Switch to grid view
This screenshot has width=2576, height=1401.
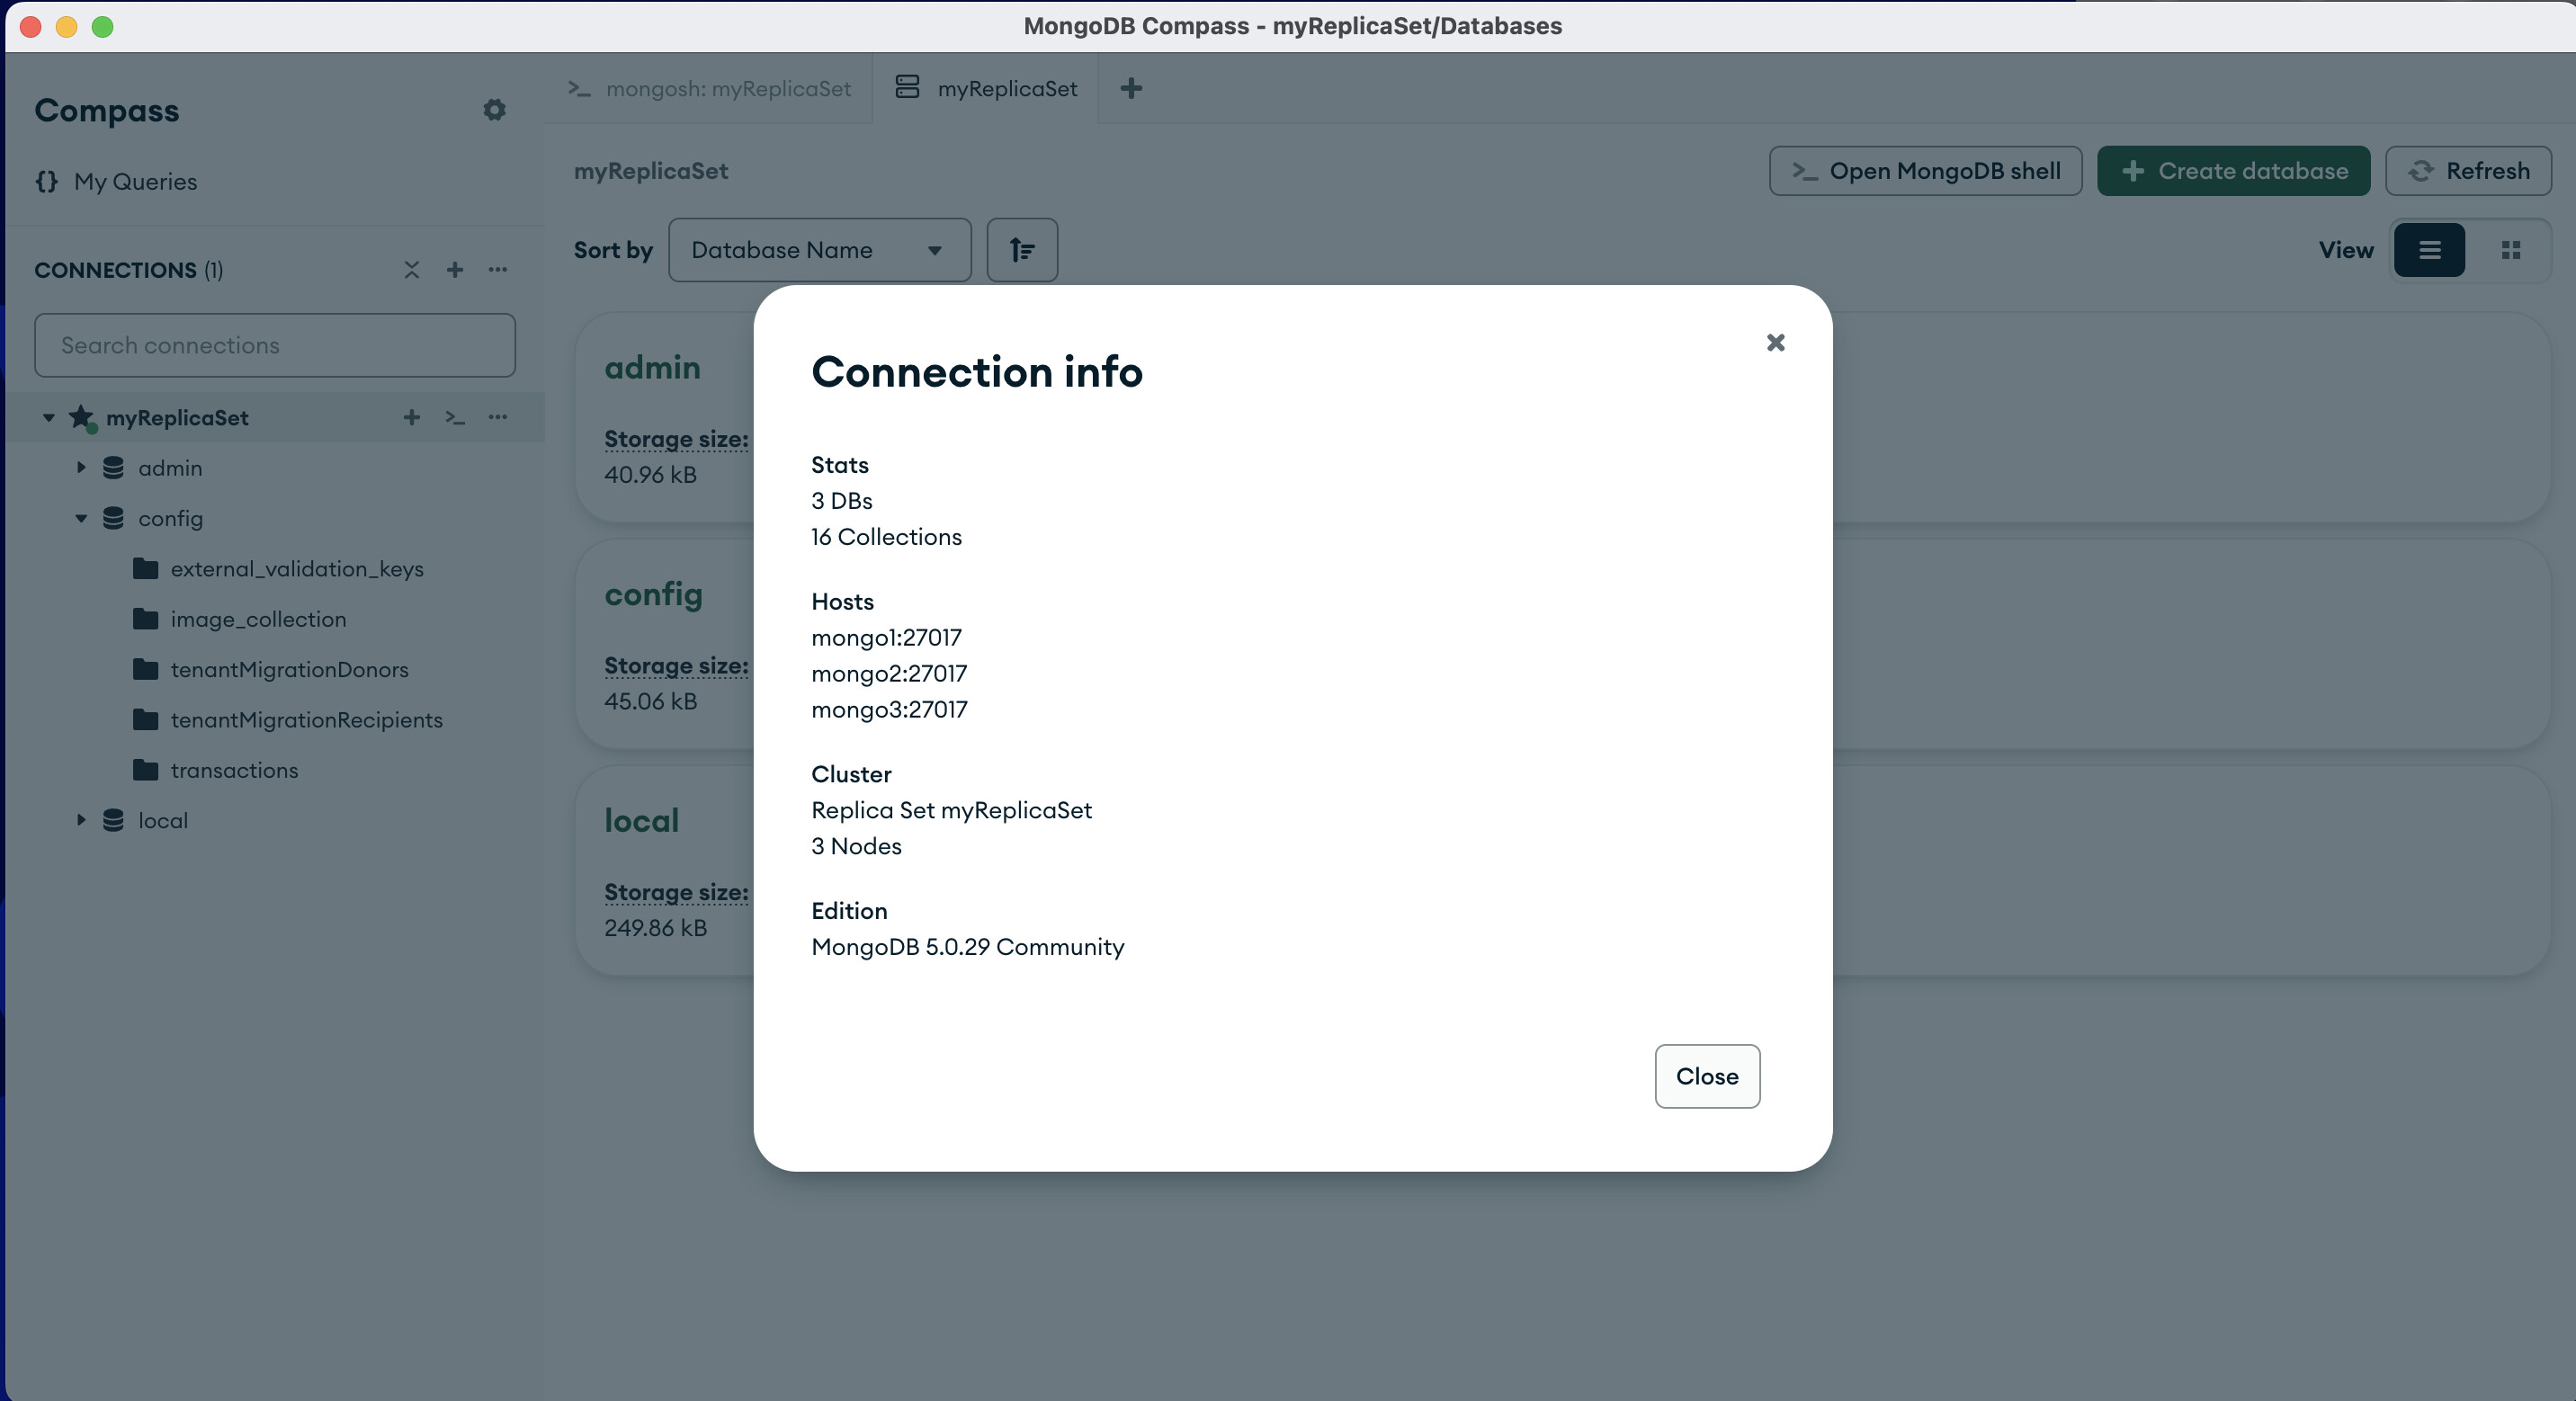coord(2510,250)
